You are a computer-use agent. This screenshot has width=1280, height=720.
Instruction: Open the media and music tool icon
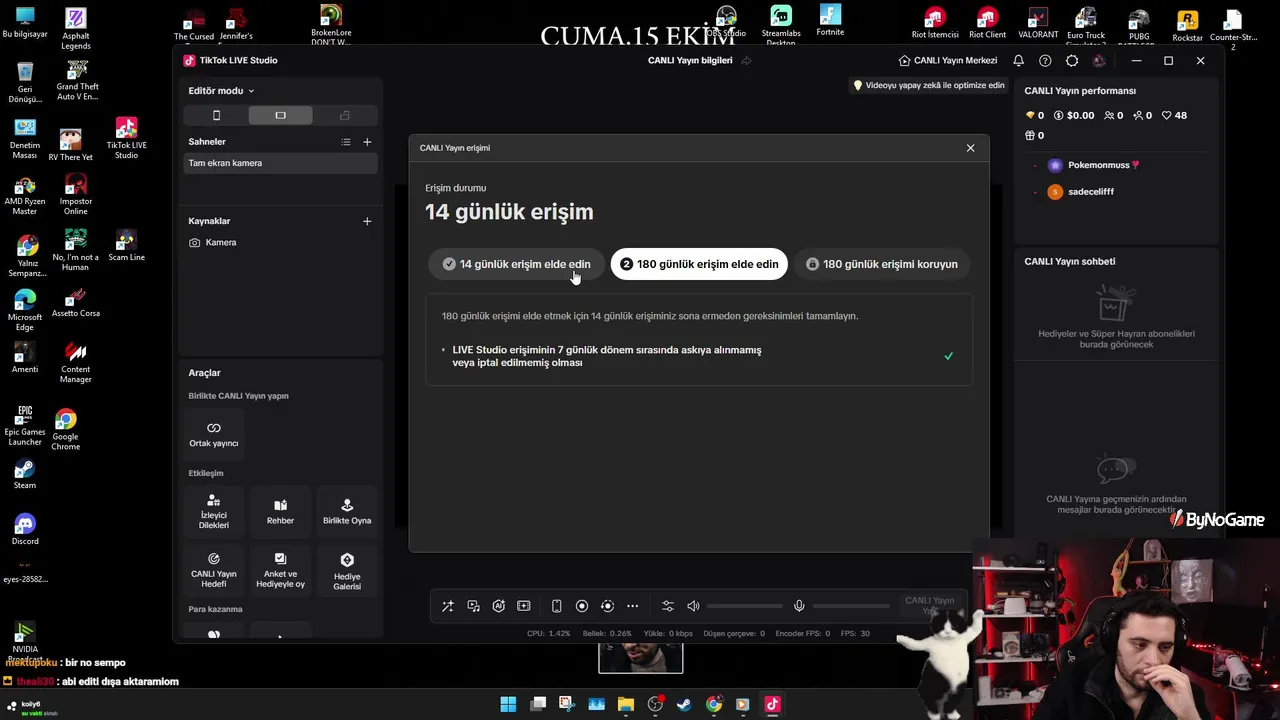click(473, 606)
